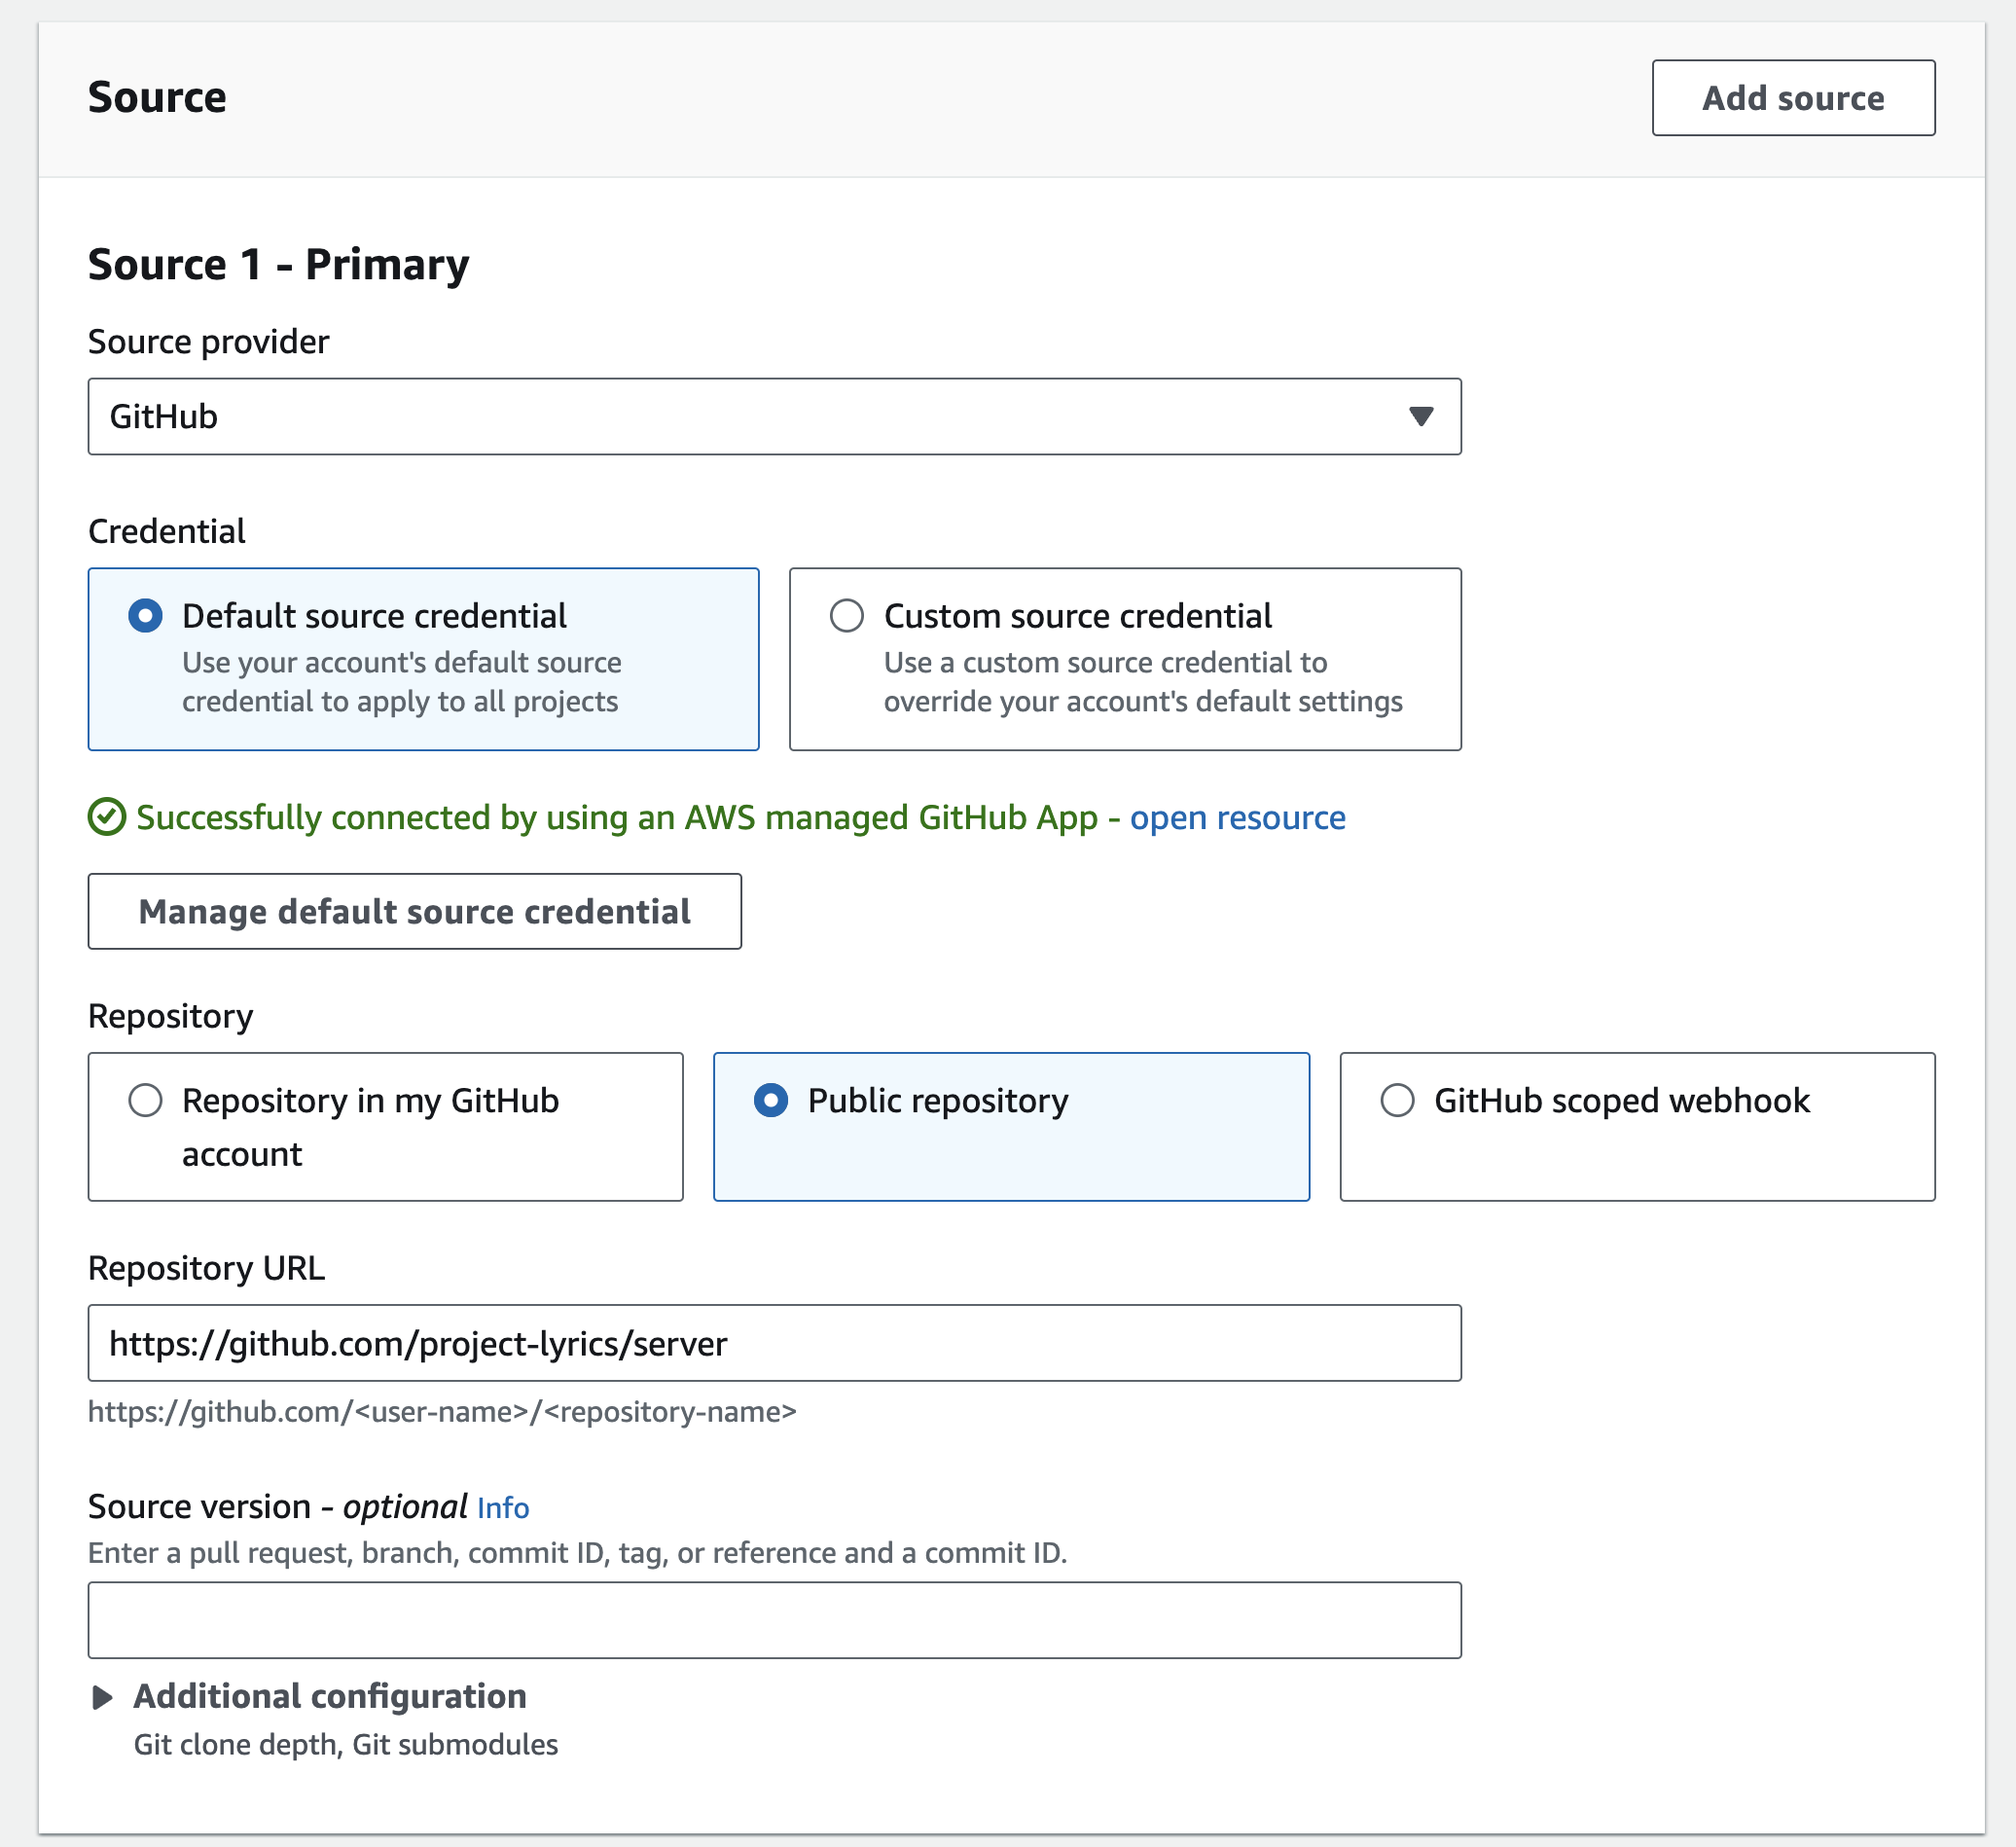Expand the Additional configuration triangle

102,1697
